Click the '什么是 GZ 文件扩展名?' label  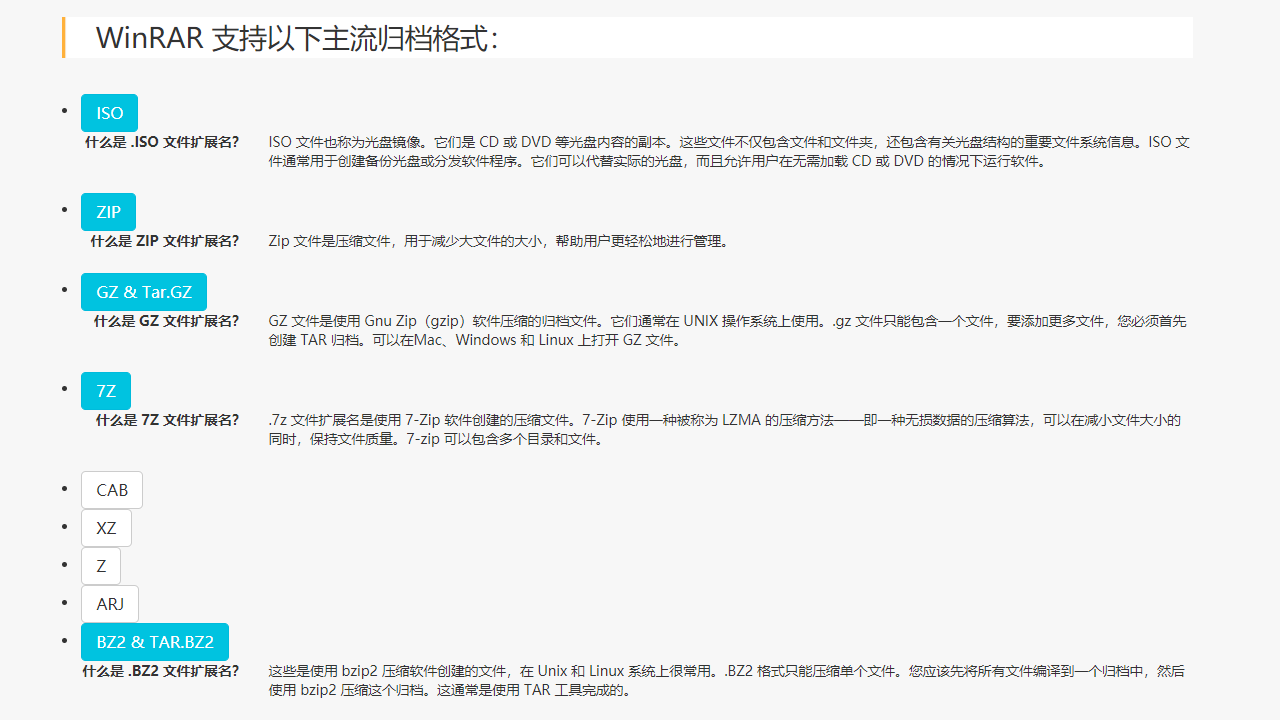click(167, 321)
